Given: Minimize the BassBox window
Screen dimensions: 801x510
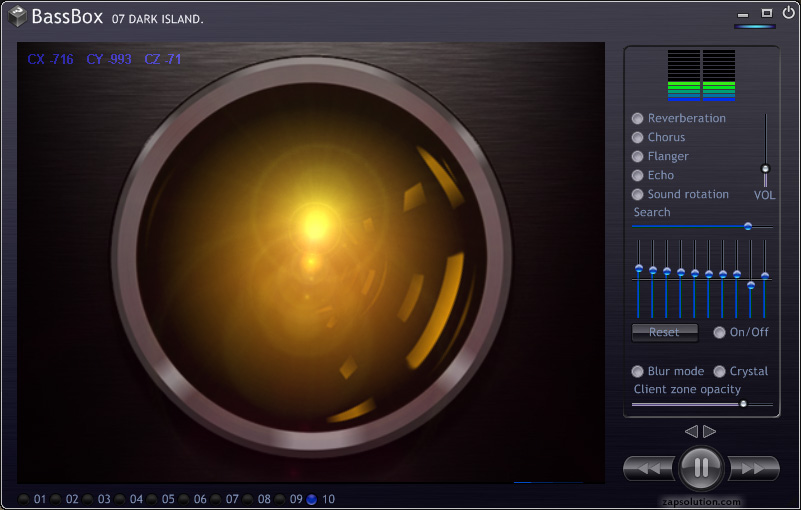Looking at the screenshot, I should coord(743,15).
